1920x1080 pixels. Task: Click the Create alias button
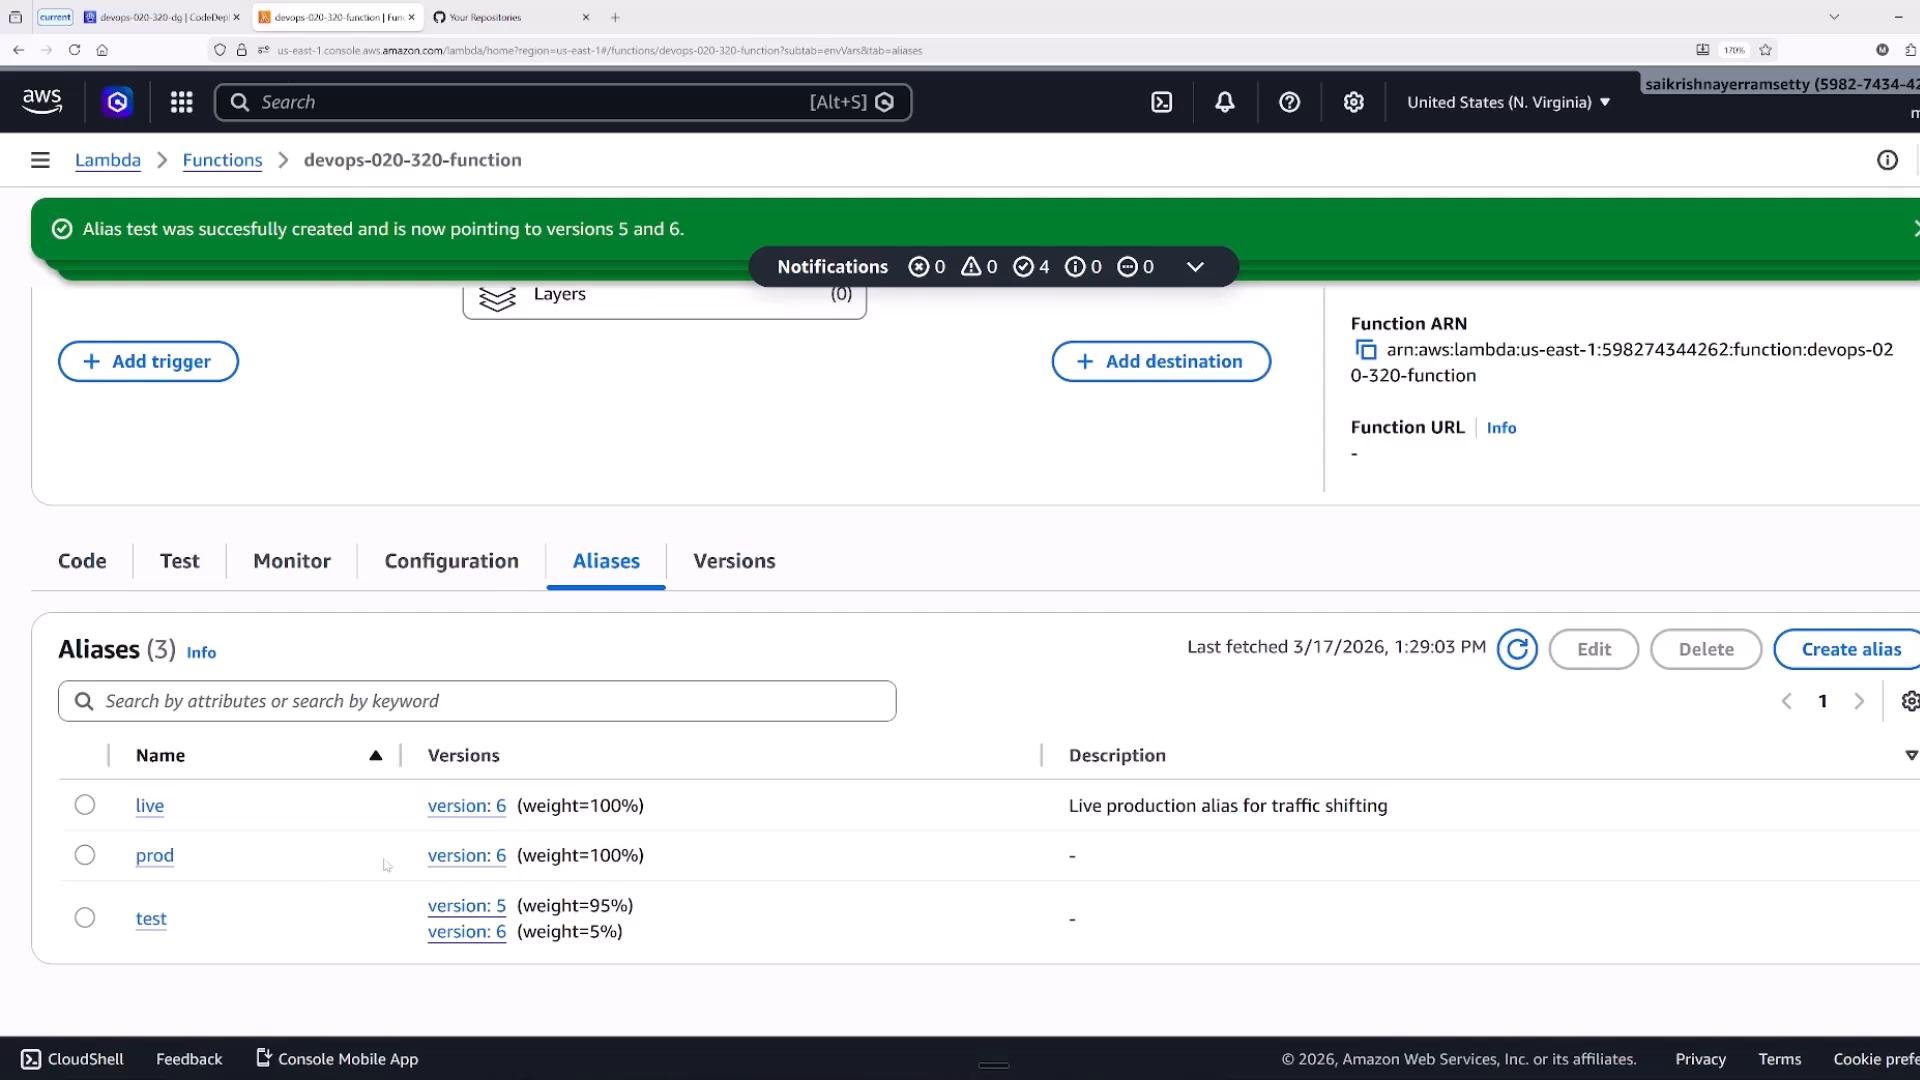(x=1850, y=649)
